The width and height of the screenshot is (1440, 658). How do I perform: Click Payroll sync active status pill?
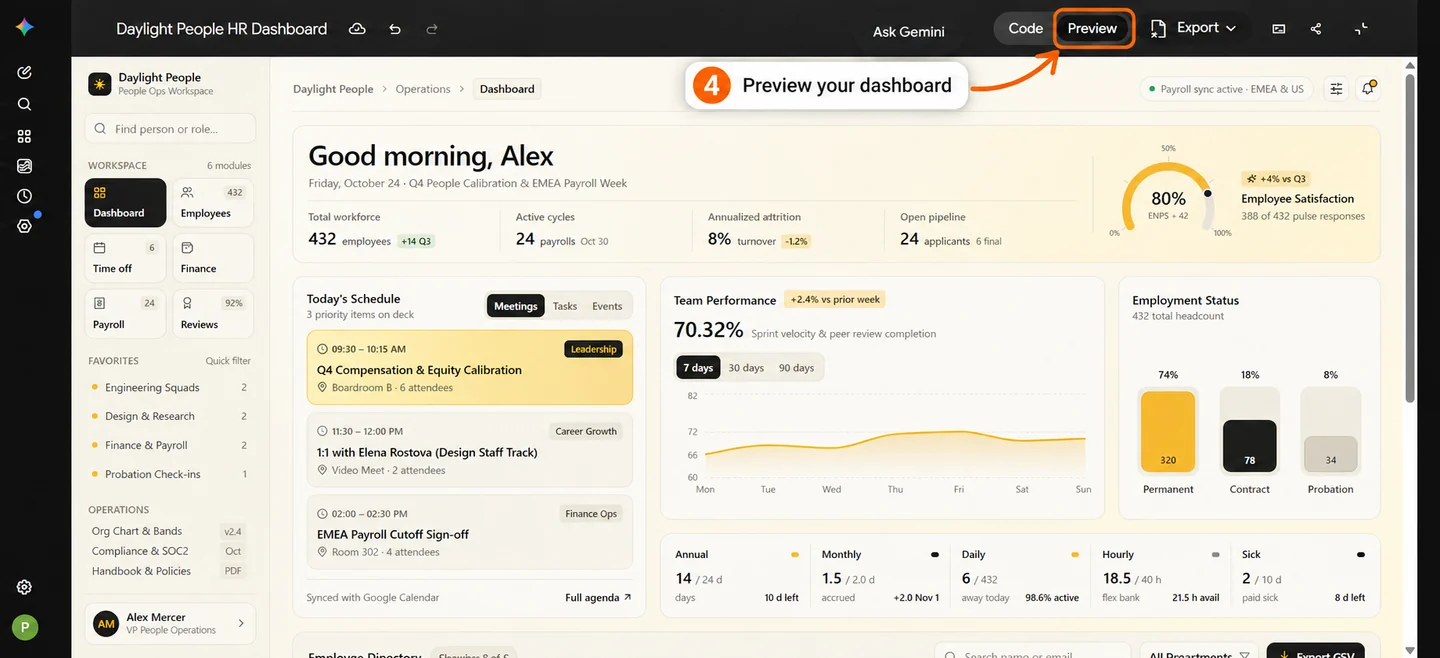click(x=1227, y=89)
